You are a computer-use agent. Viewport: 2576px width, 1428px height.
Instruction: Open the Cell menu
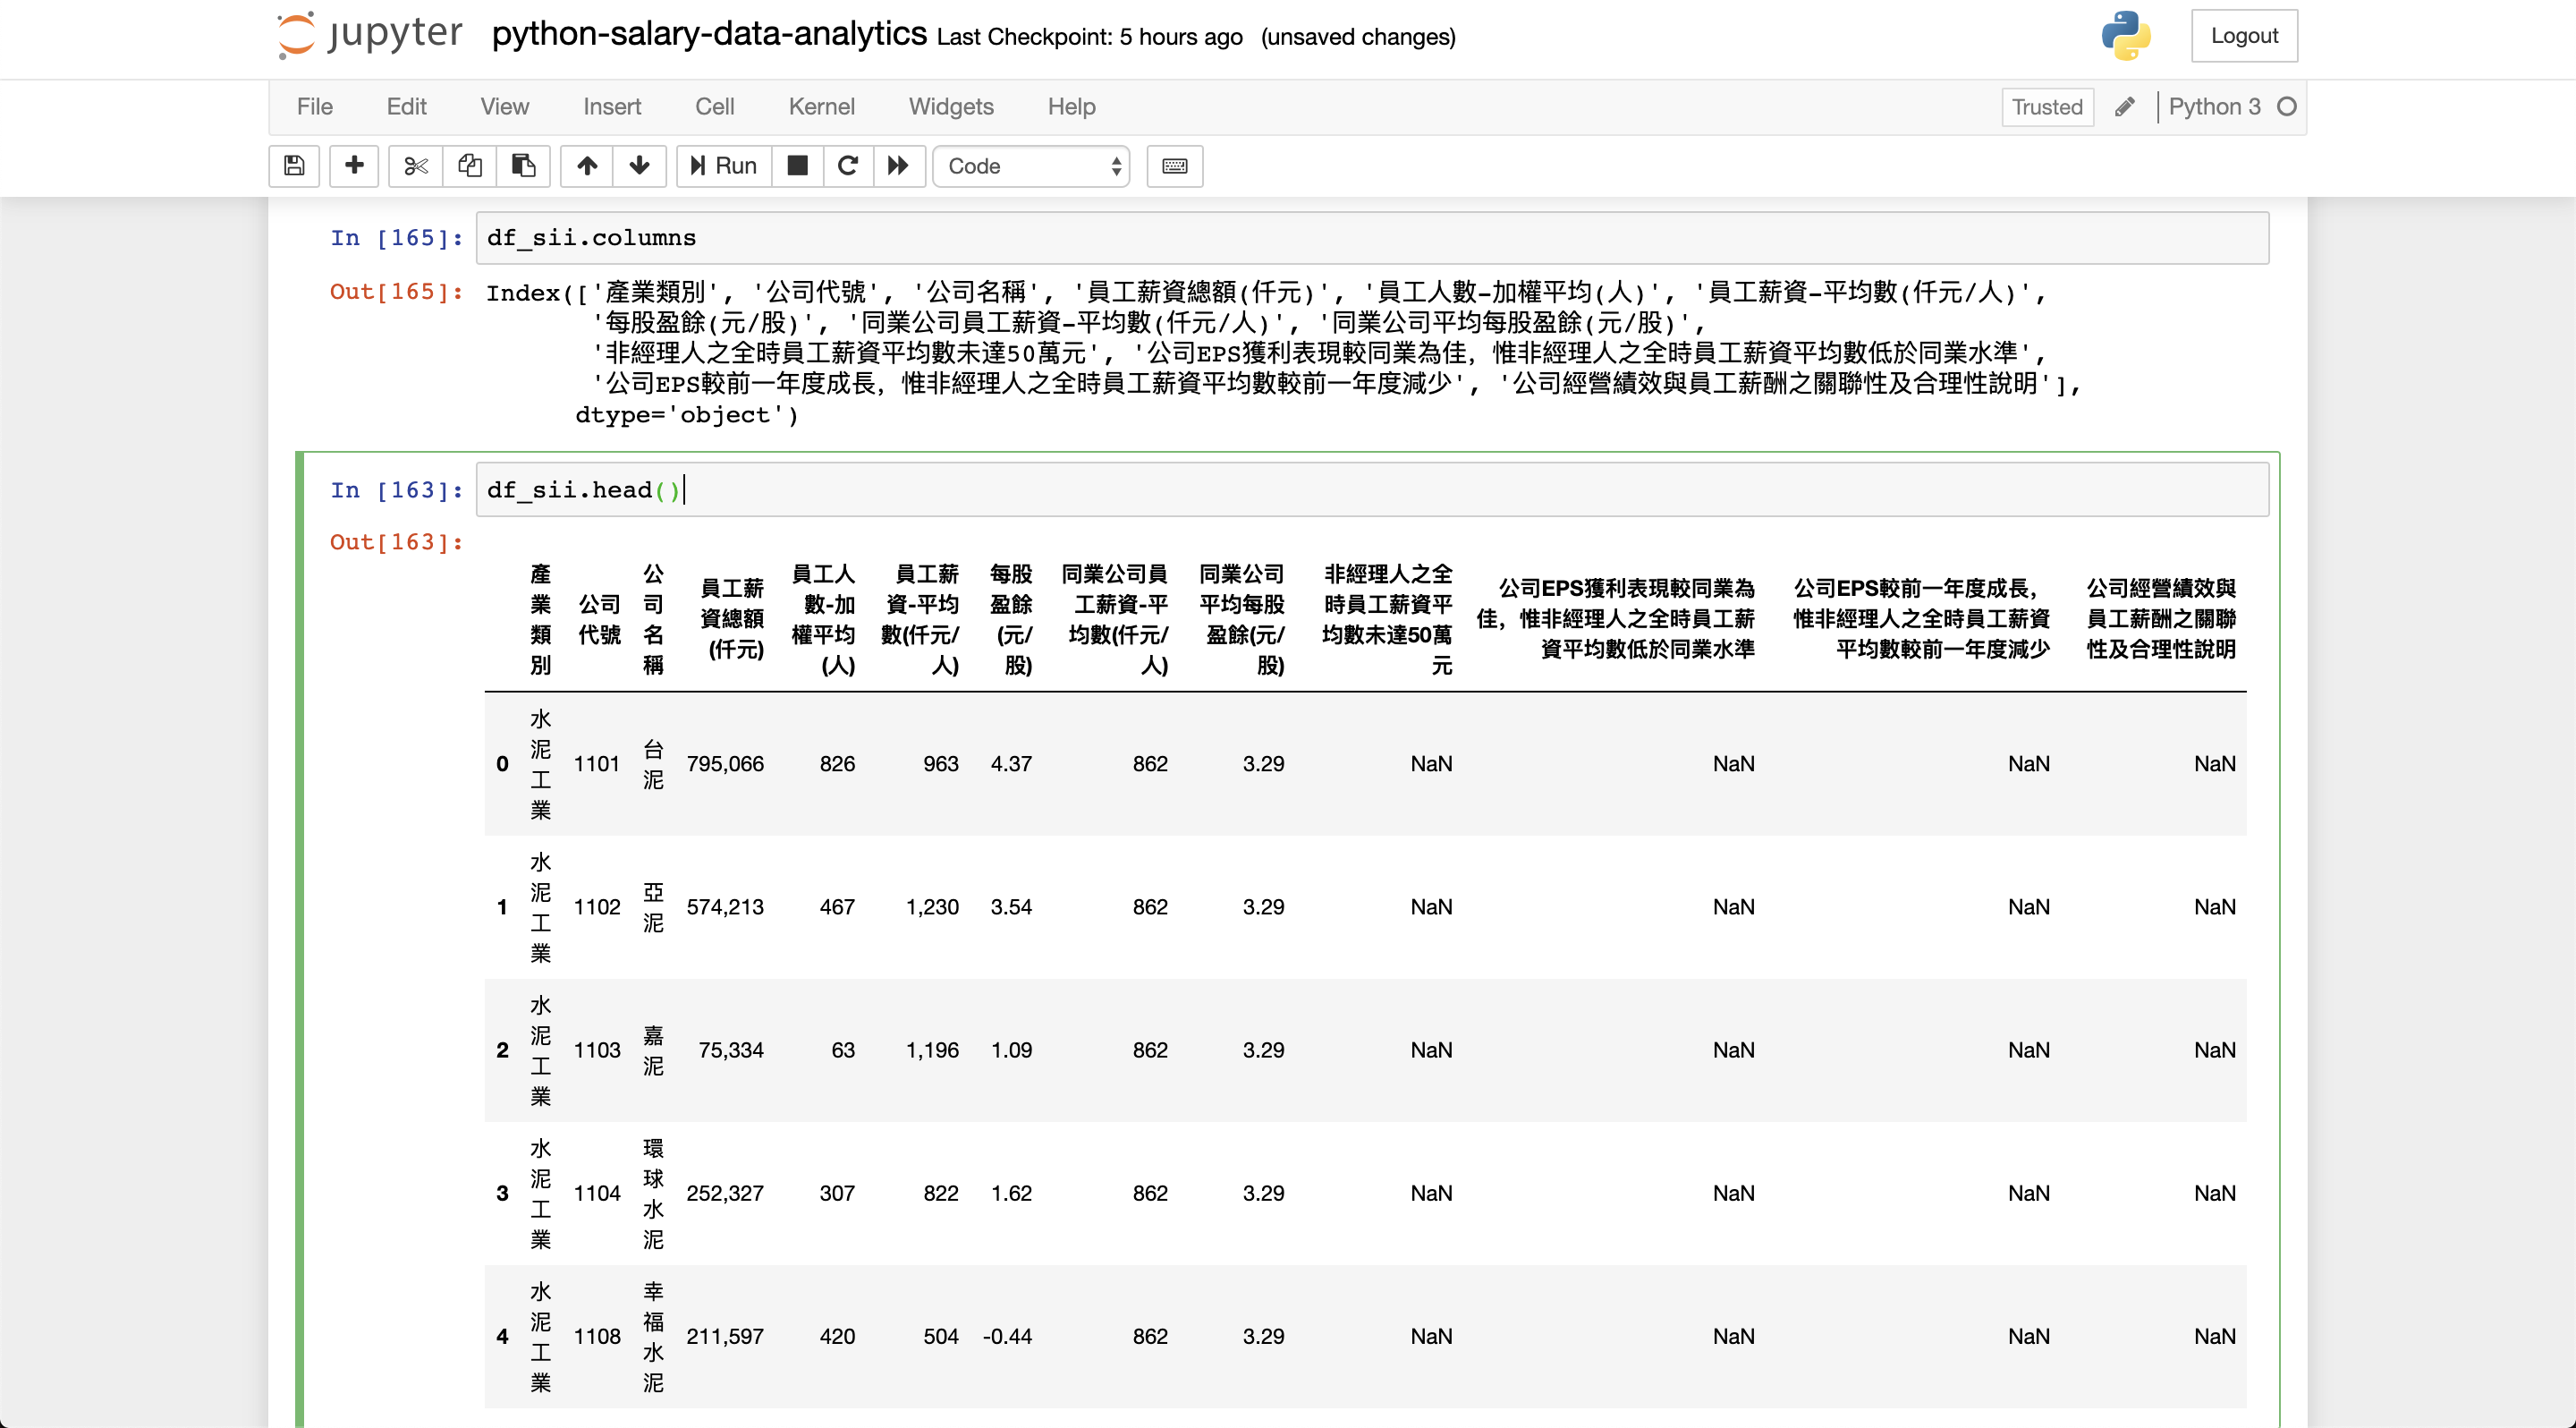click(715, 107)
